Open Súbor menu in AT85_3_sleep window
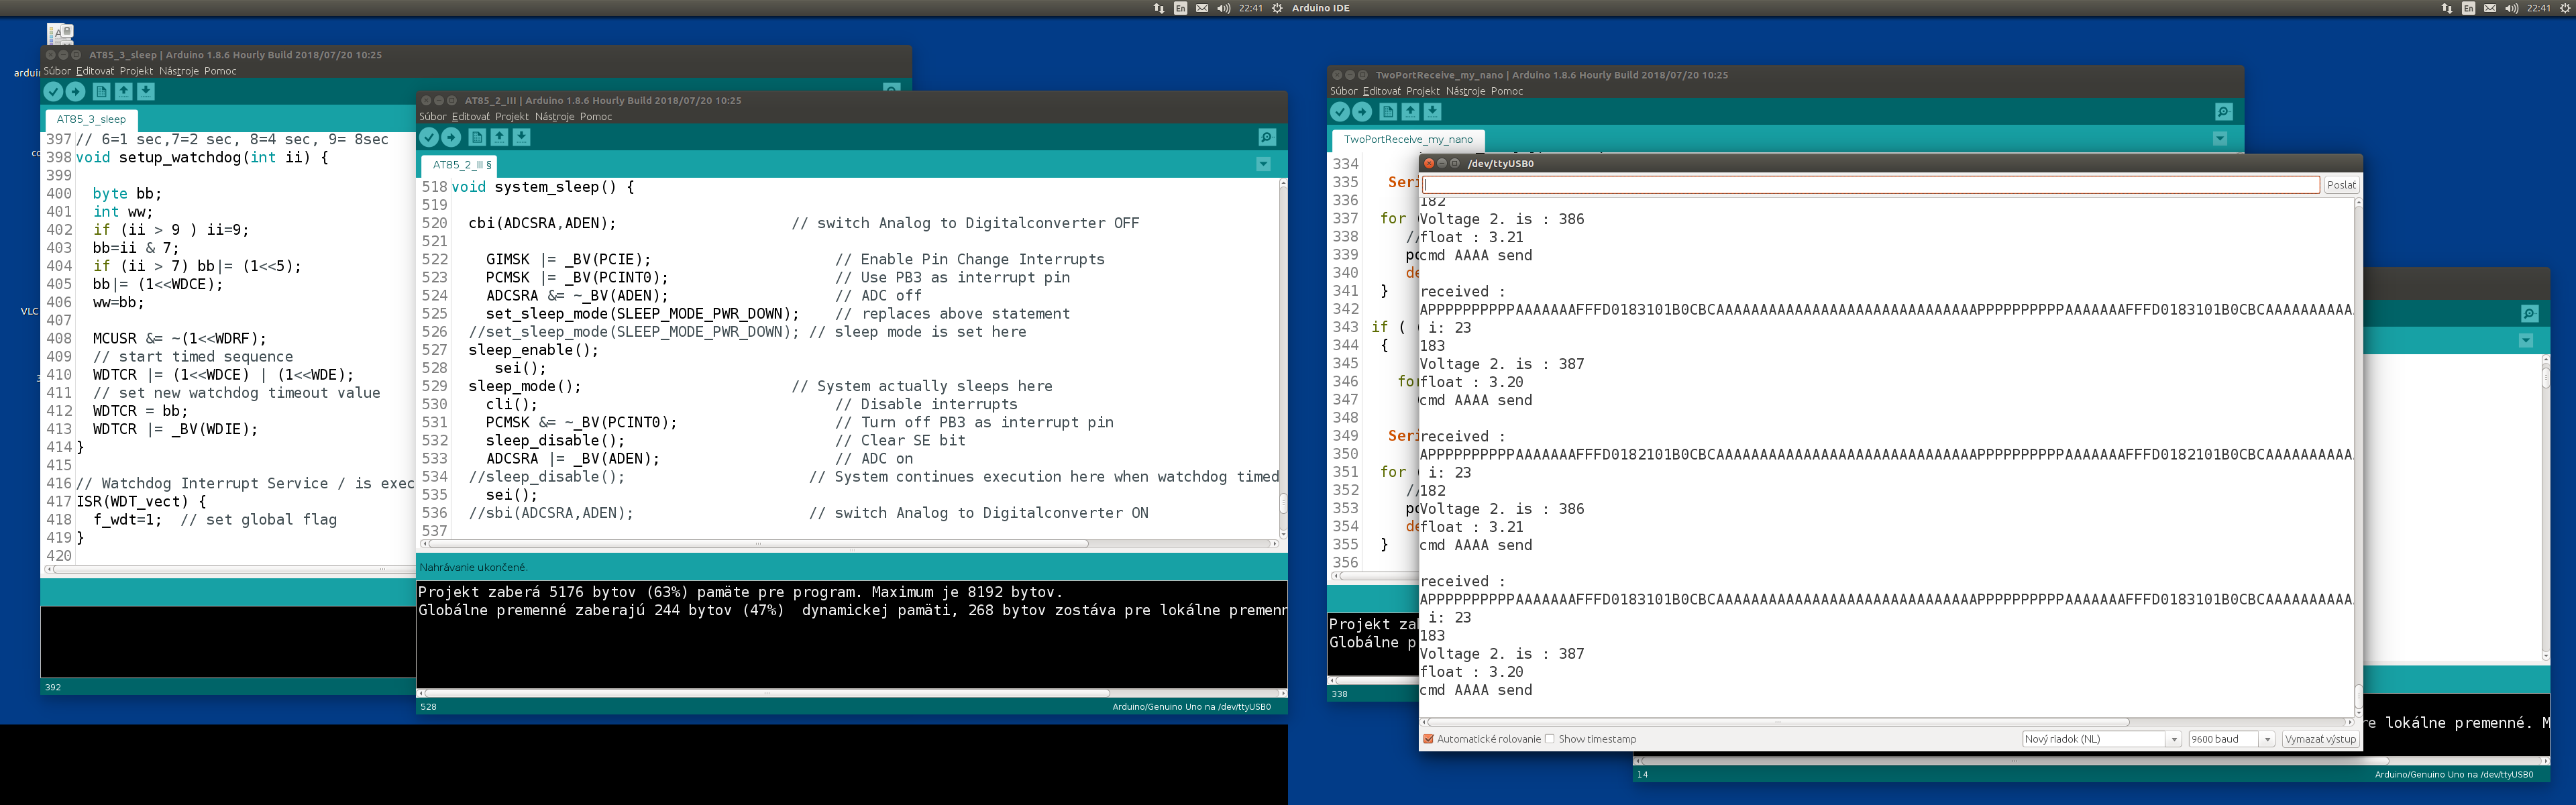Viewport: 2576px width, 805px height. coord(57,71)
